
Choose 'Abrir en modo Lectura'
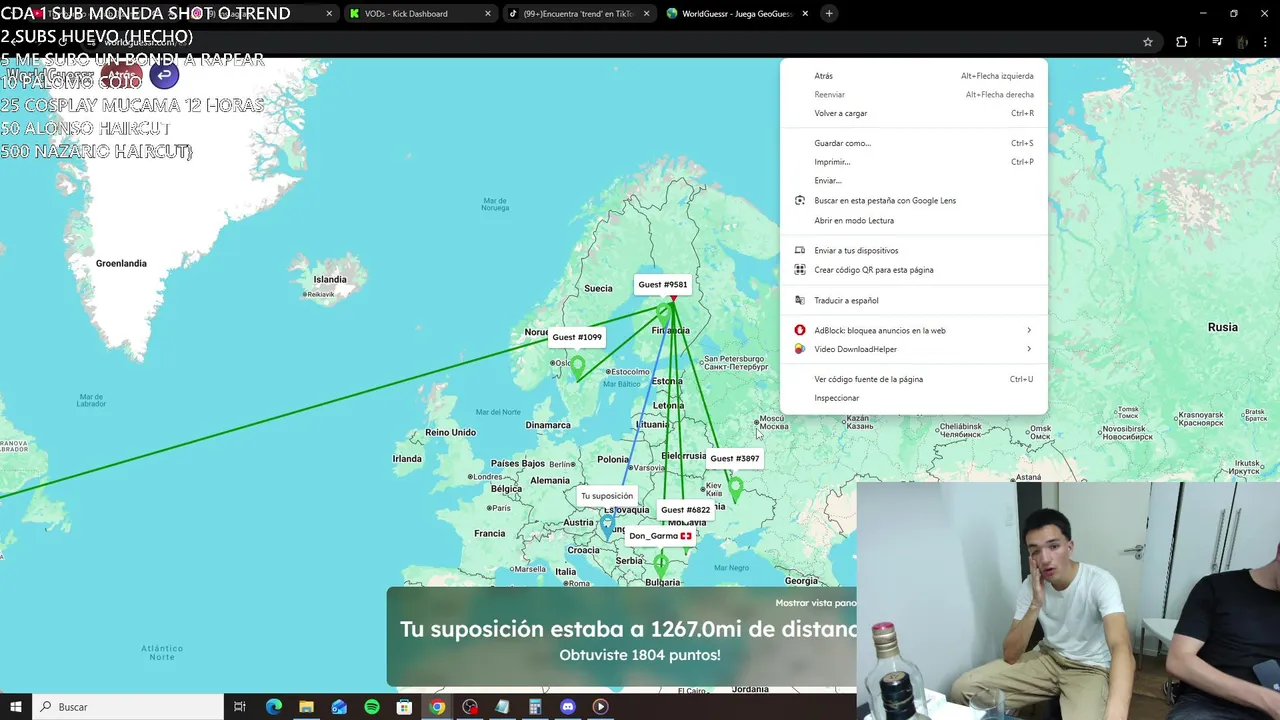(x=913, y=220)
